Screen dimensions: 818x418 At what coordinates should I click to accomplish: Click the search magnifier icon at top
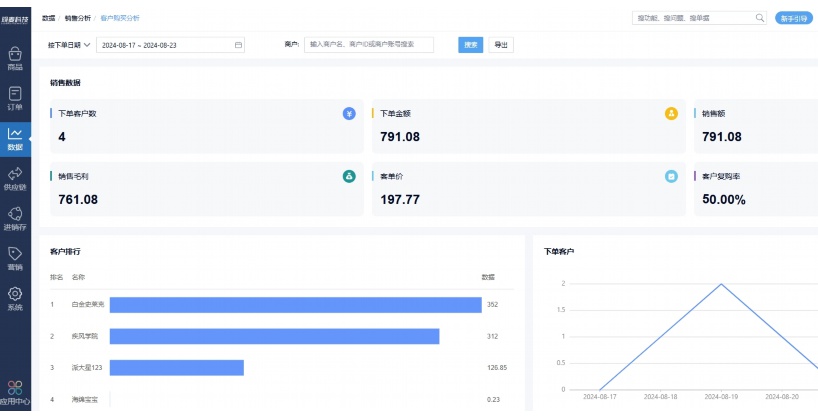click(759, 18)
